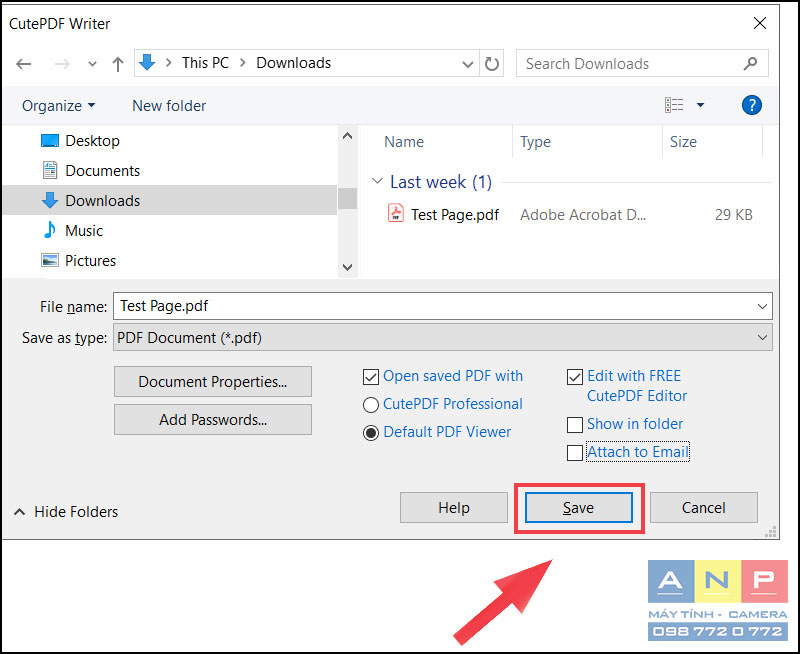800x654 pixels.
Task: Select Pictures in the folder tree
Action: (91, 261)
